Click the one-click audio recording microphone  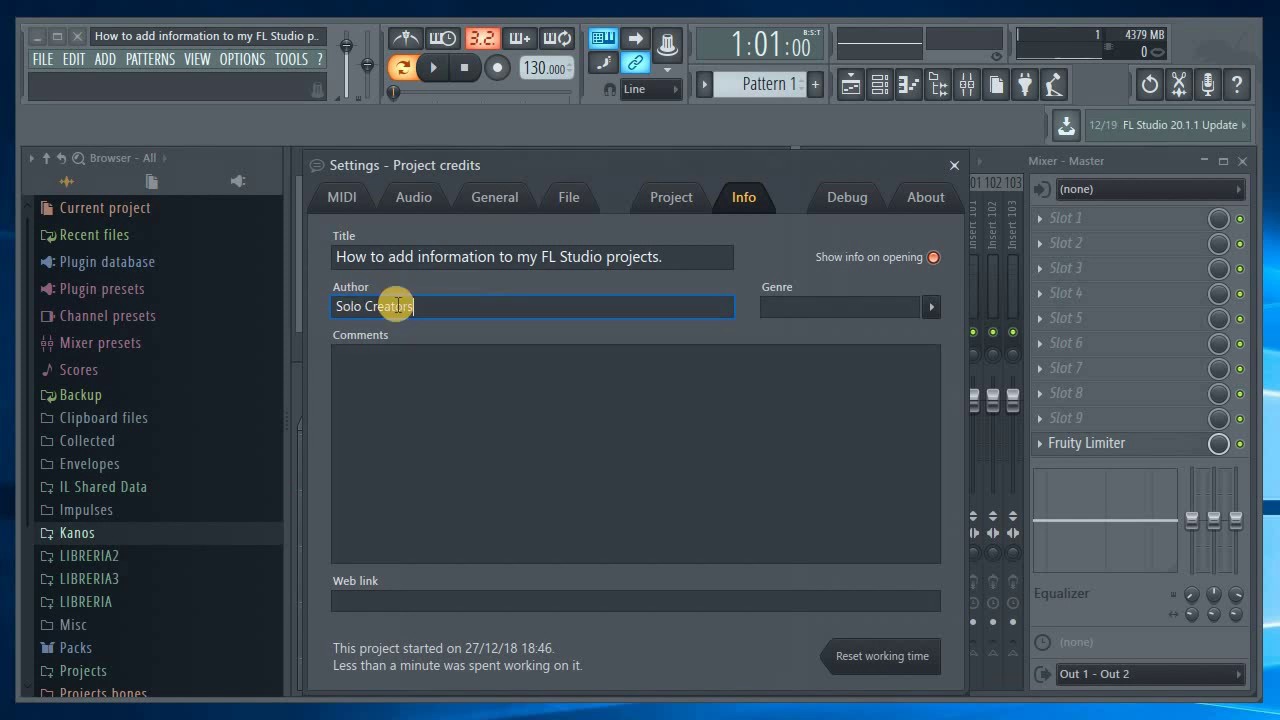[1208, 85]
